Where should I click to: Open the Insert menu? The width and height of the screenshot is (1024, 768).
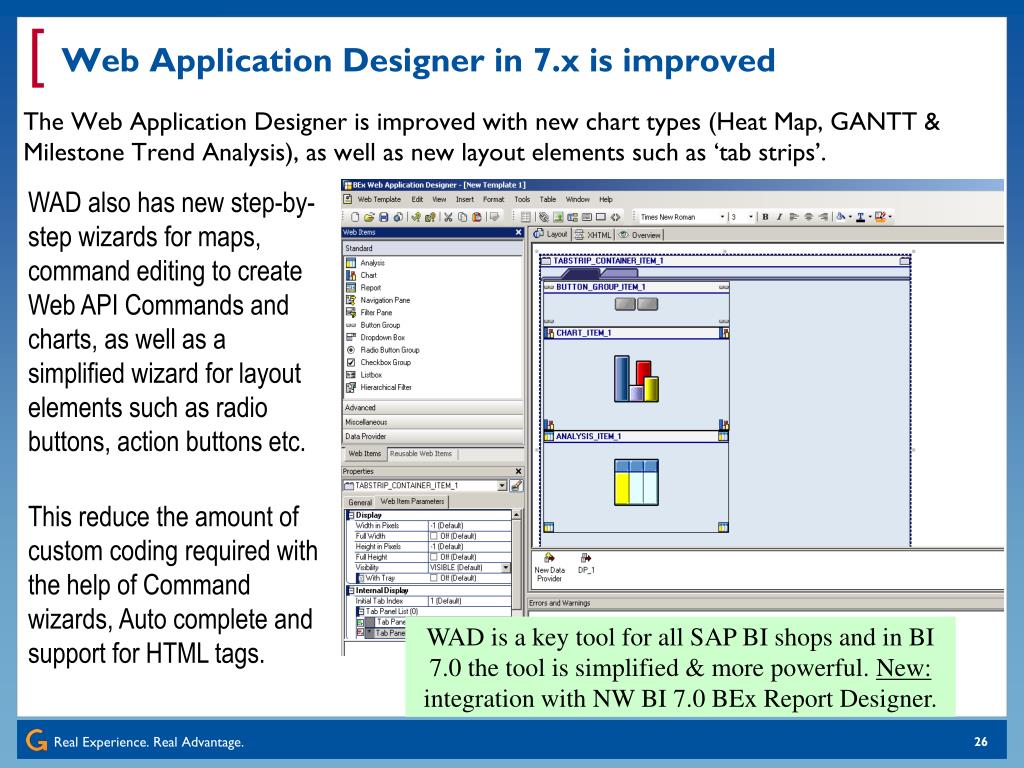click(x=464, y=199)
